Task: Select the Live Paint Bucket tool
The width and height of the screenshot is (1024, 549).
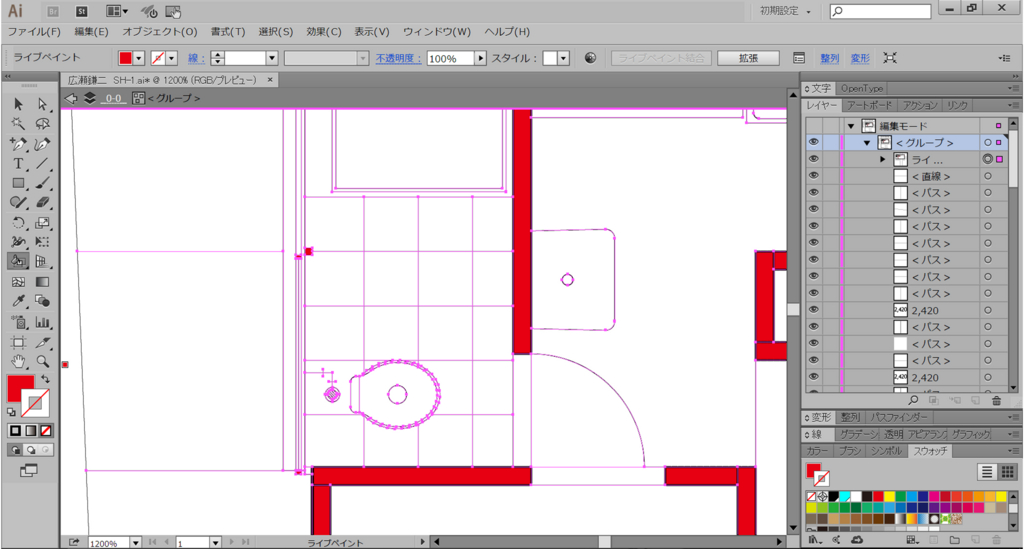Action: [18, 262]
